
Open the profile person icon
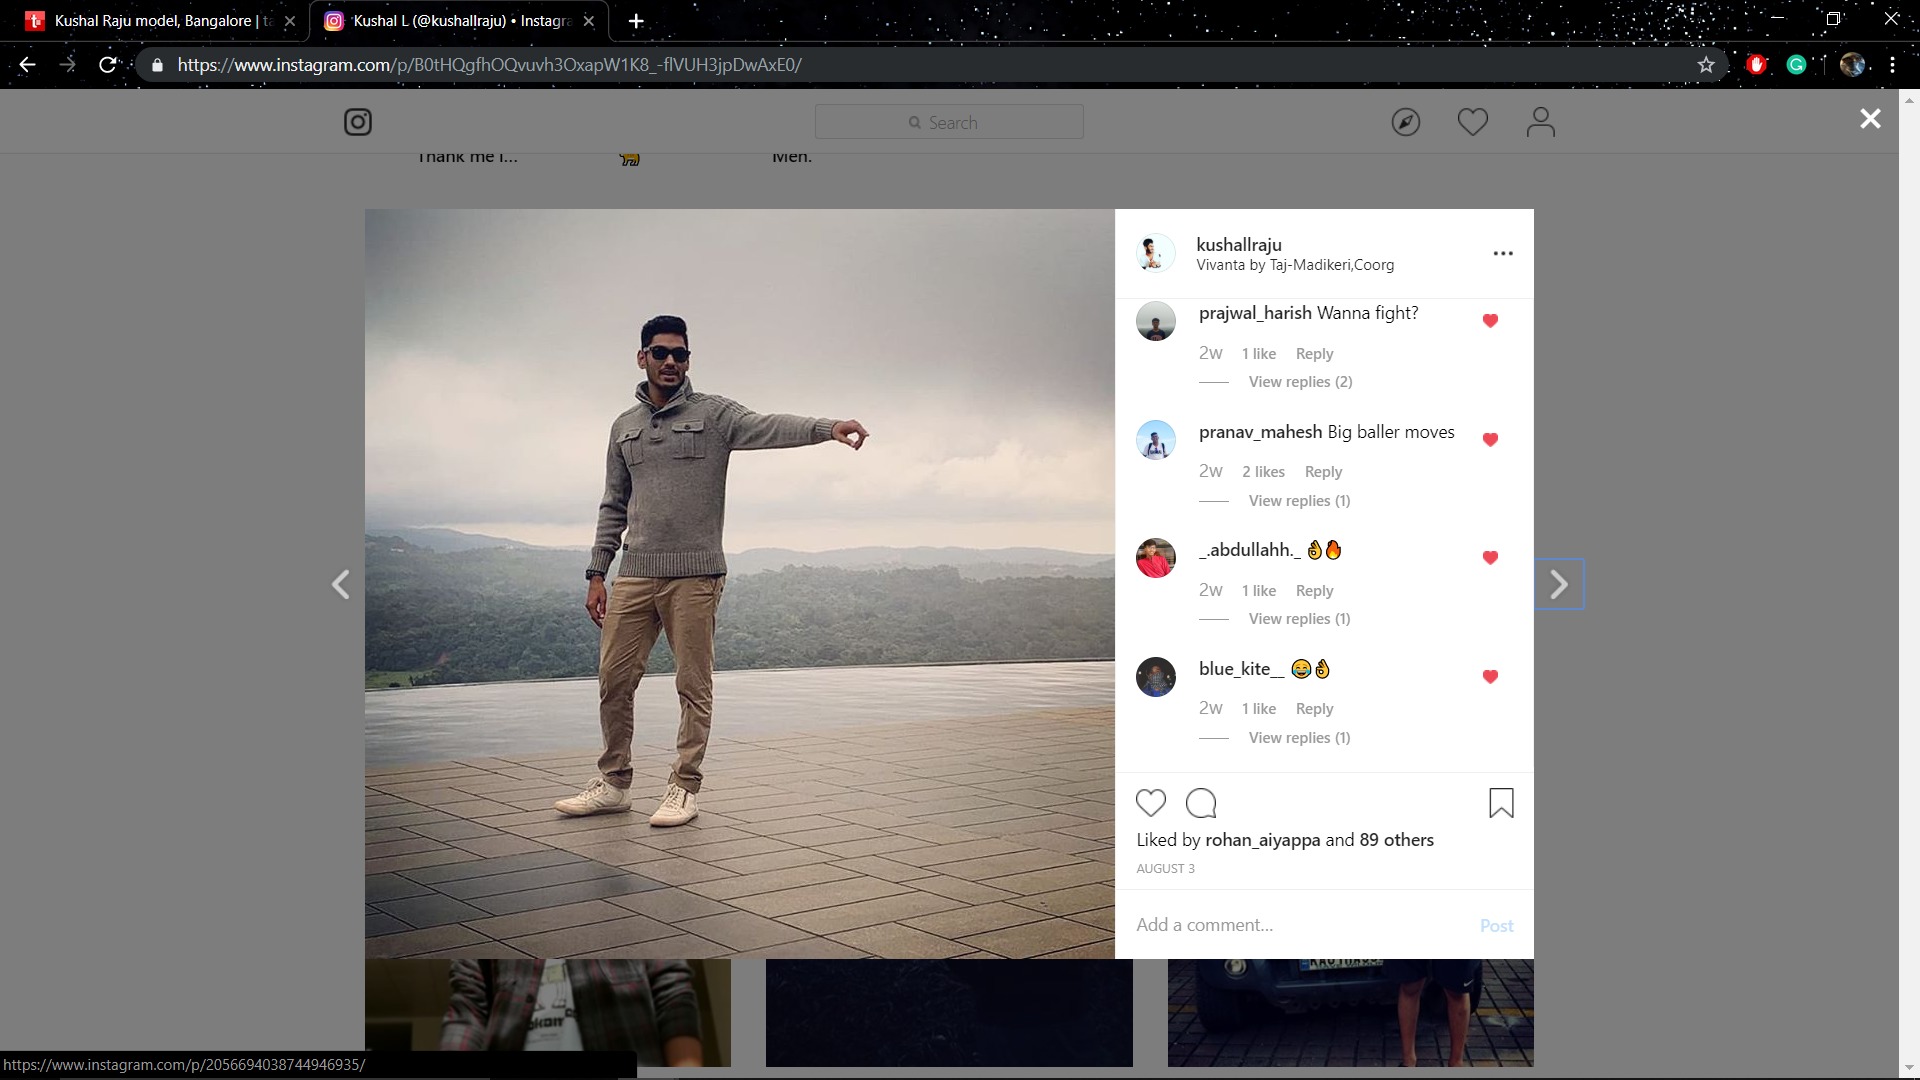(1540, 122)
